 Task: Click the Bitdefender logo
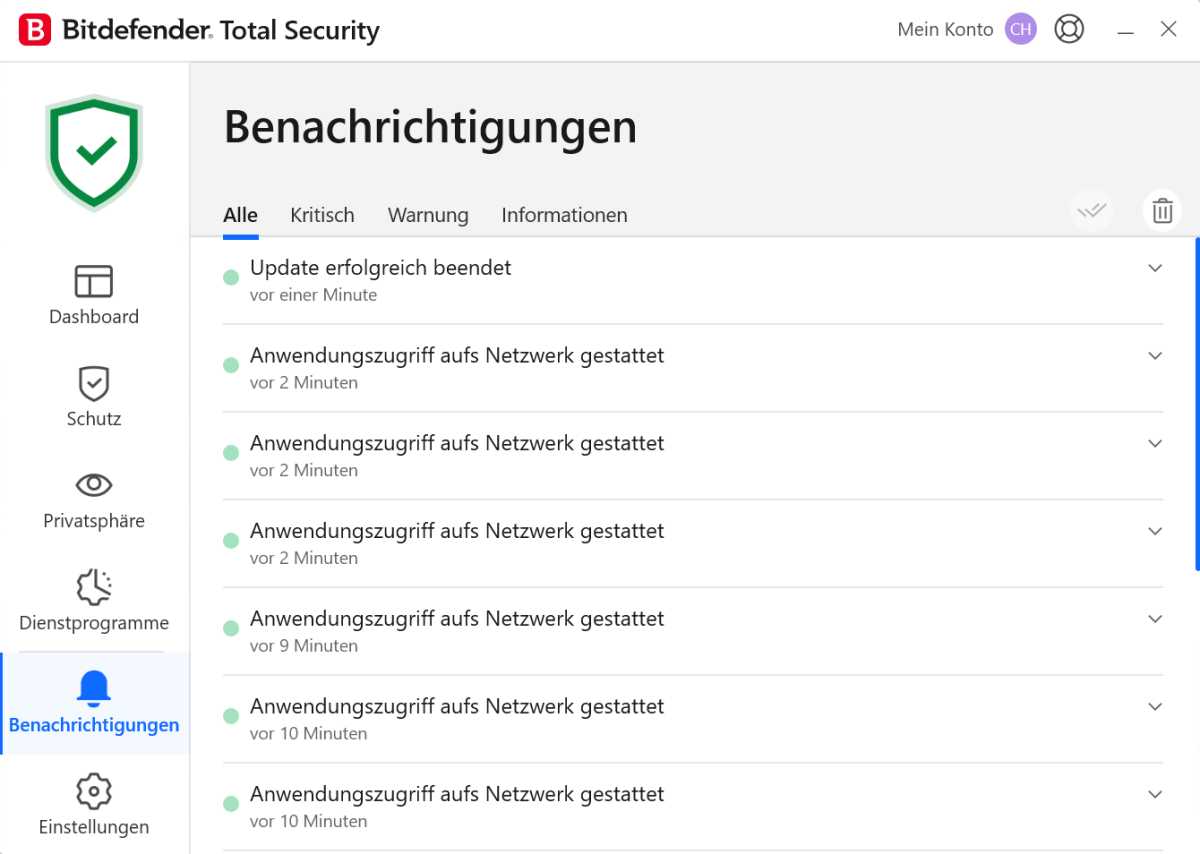[38, 29]
